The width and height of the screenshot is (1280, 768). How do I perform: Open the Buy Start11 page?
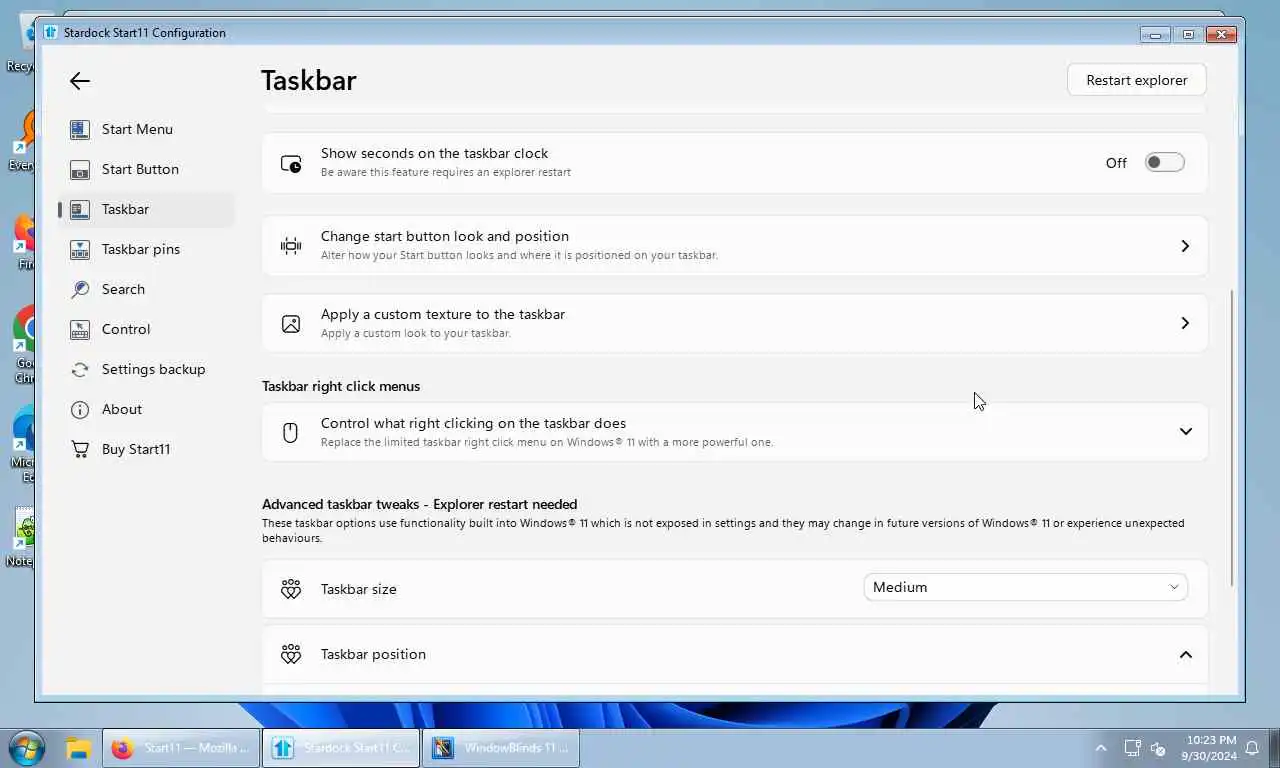[145, 449]
